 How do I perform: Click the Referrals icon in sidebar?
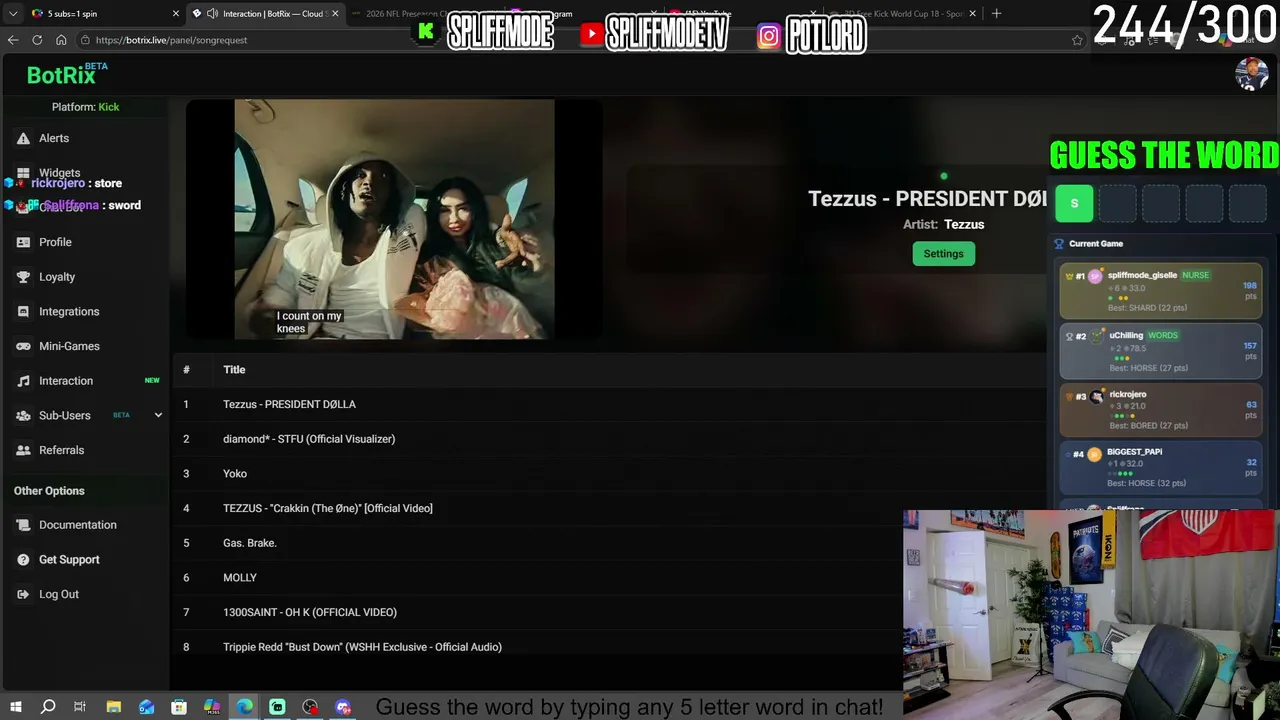pos(23,450)
